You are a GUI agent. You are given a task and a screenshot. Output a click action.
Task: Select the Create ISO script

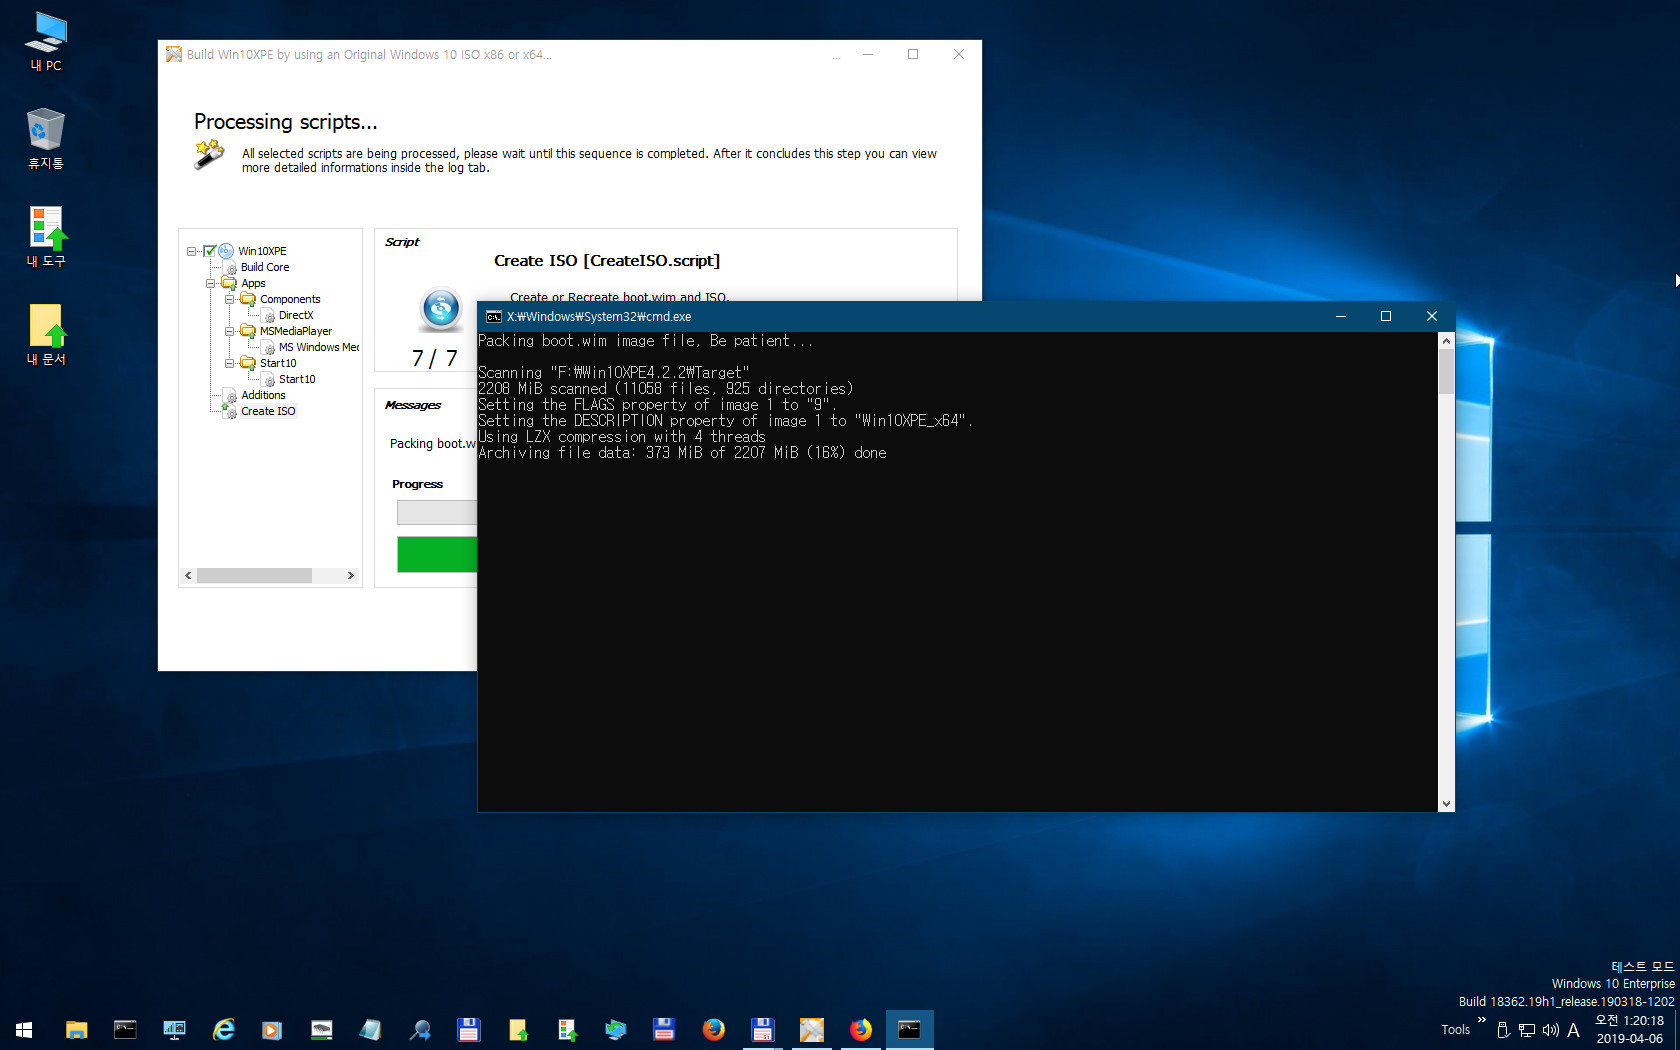coord(268,411)
